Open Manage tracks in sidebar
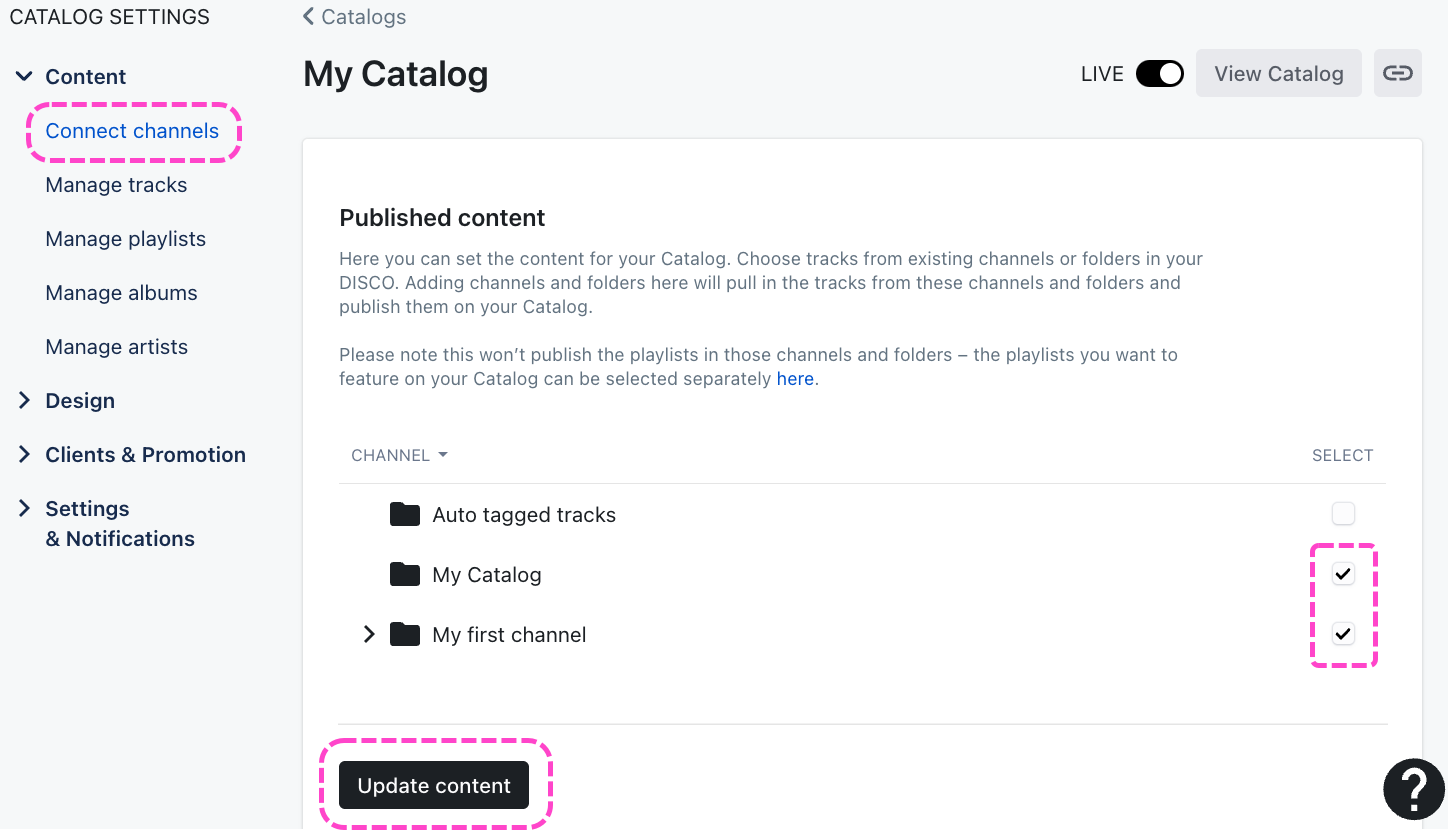1448x831 pixels. point(116,185)
